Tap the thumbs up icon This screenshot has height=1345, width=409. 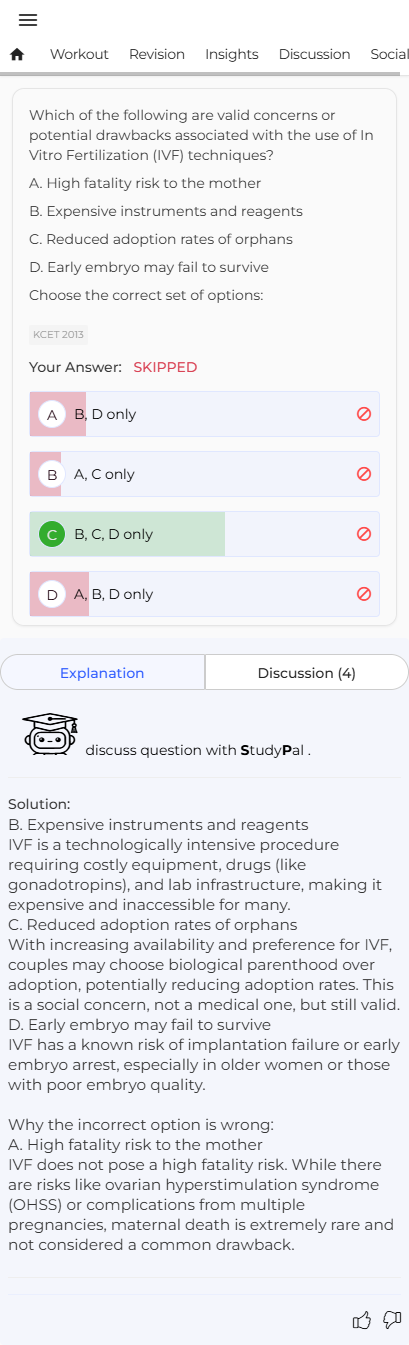coord(362,1321)
